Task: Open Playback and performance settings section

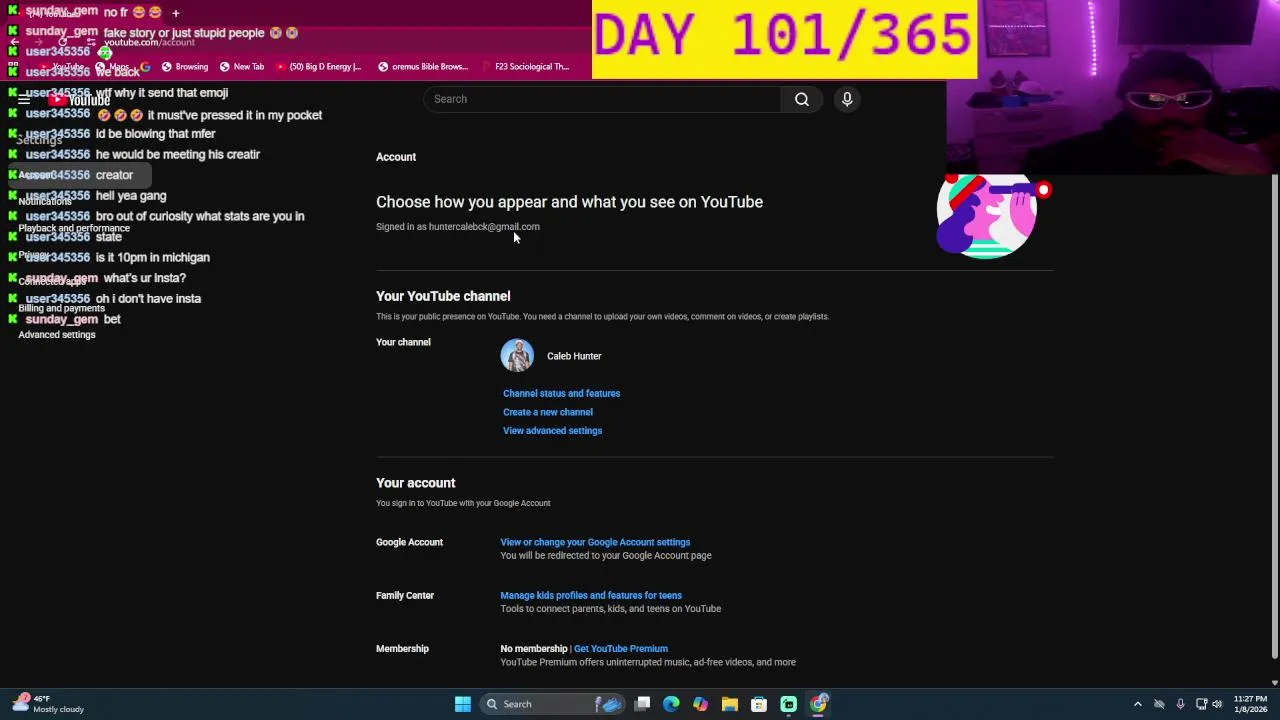Action: click(x=74, y=228)
